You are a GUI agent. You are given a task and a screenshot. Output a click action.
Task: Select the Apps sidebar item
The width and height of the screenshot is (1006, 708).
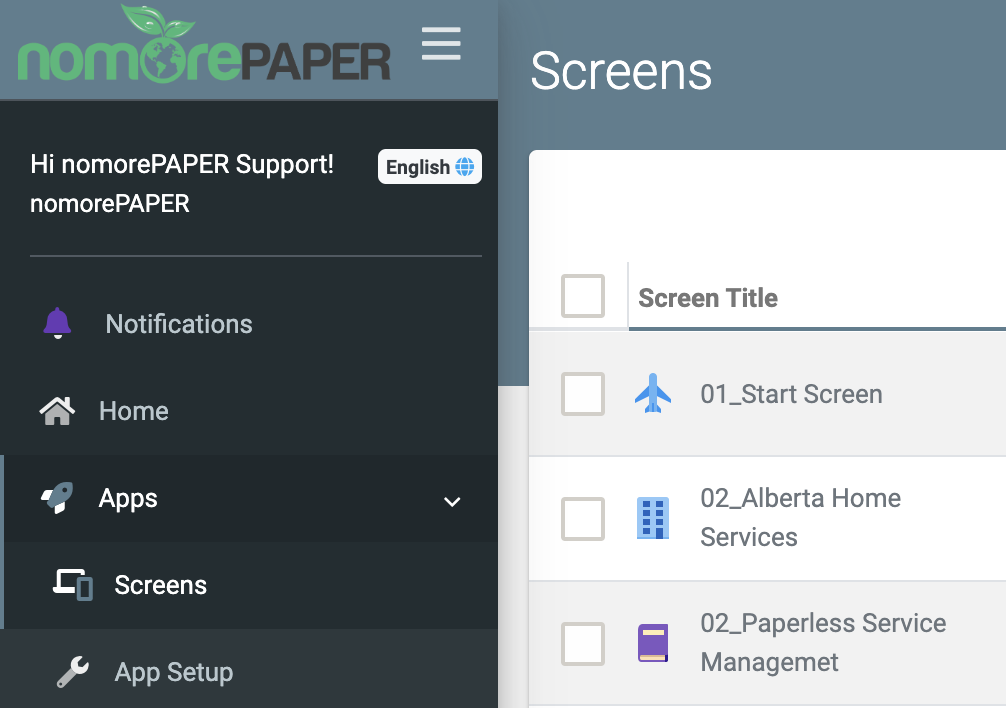[251, 498]
